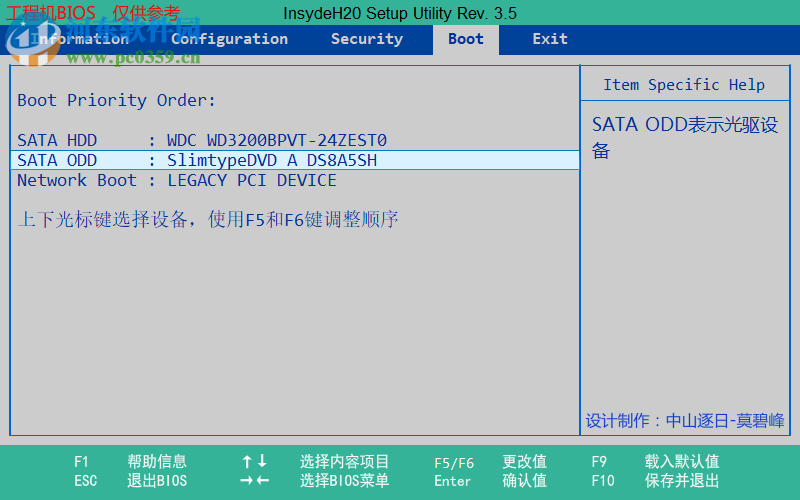Image resolution: width=800 pixels, height=500 pixels.
Task: Select SATA ODD SlimtypeDVD boot entry
Action: pyautogui.click(x=295, y=160)
